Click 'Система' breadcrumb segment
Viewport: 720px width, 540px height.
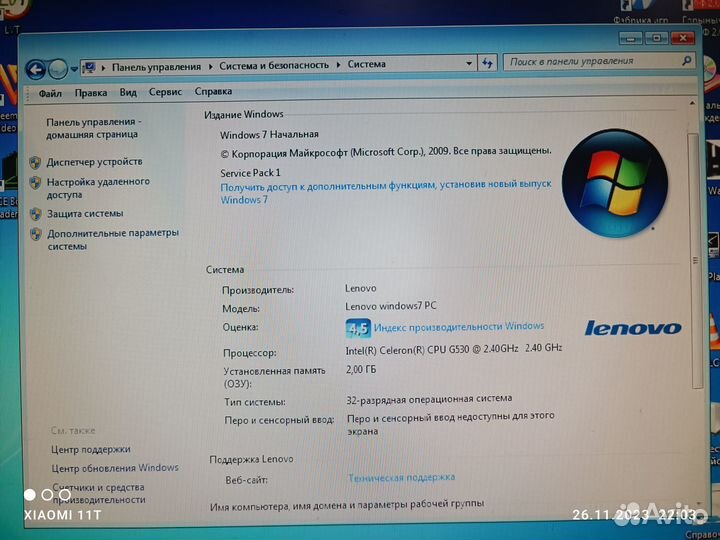366,64
